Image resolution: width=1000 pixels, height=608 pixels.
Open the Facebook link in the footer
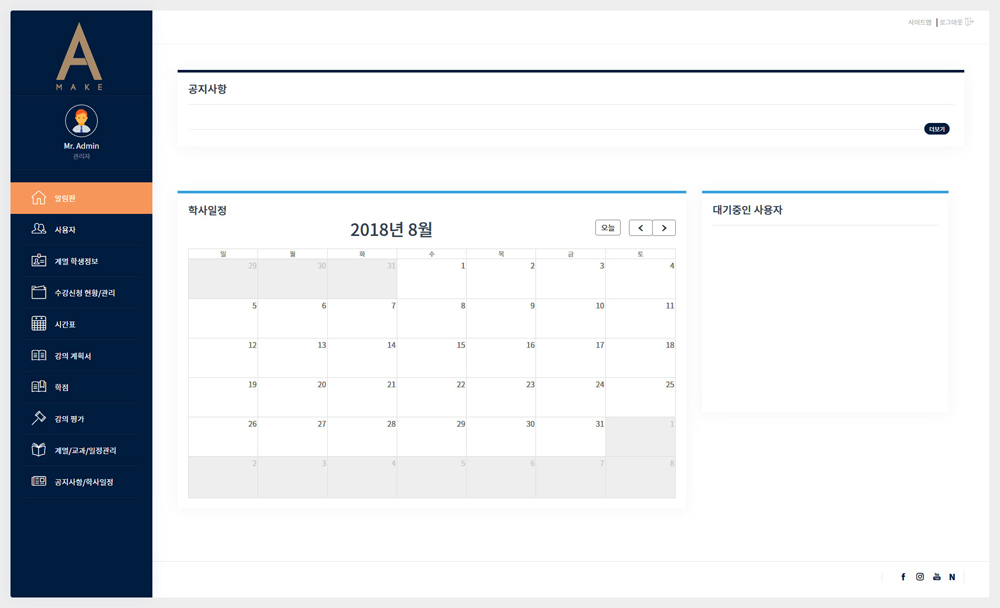click(x=903, y=577)
